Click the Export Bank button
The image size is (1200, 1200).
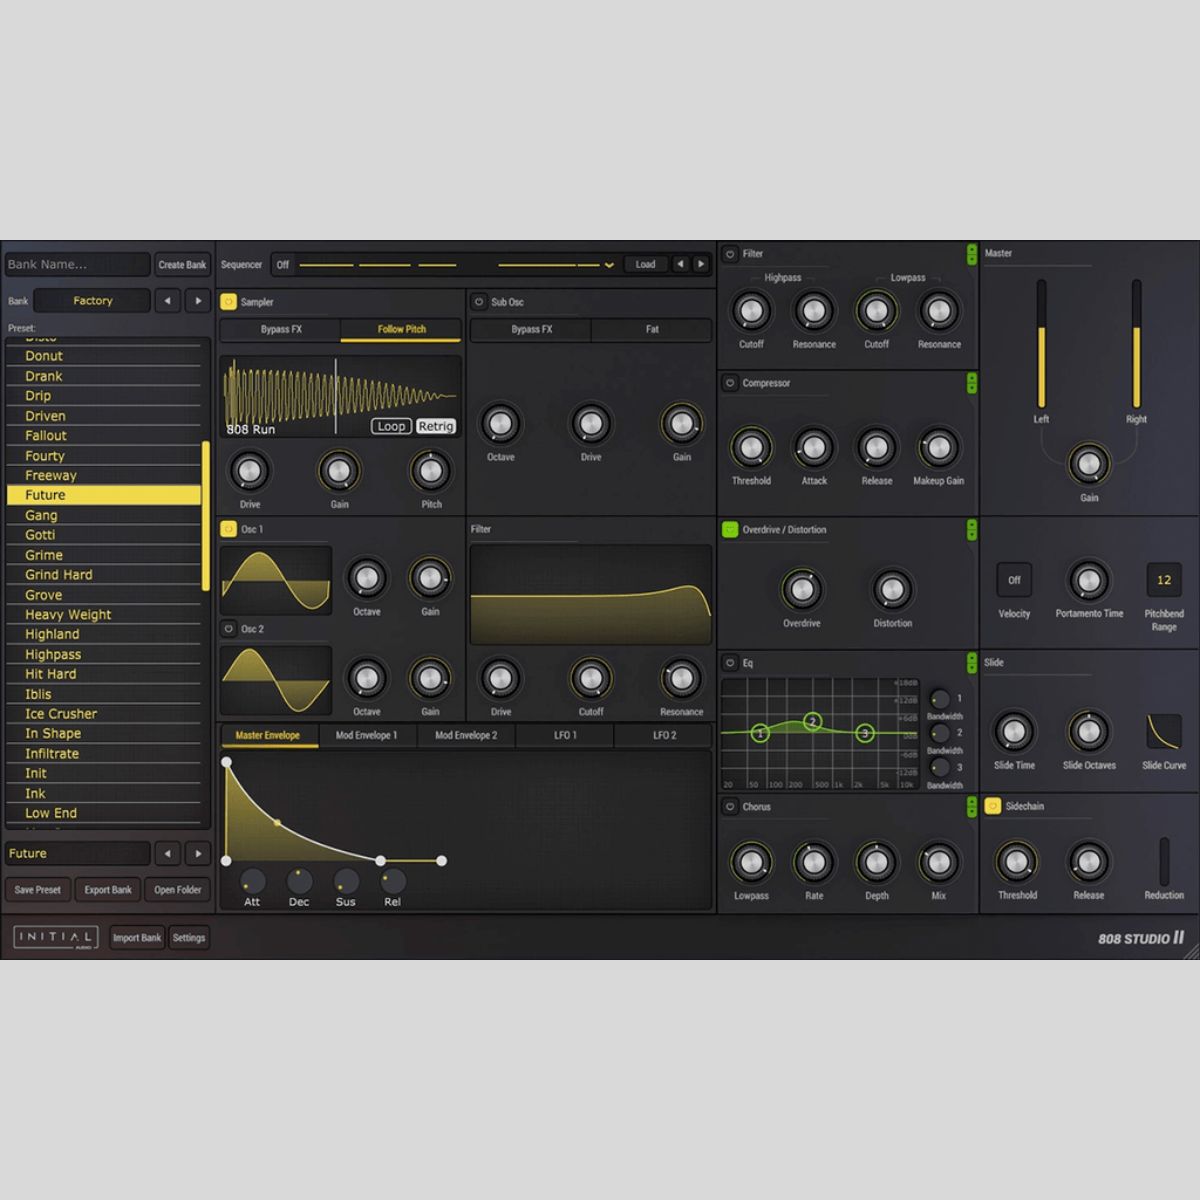108,890
